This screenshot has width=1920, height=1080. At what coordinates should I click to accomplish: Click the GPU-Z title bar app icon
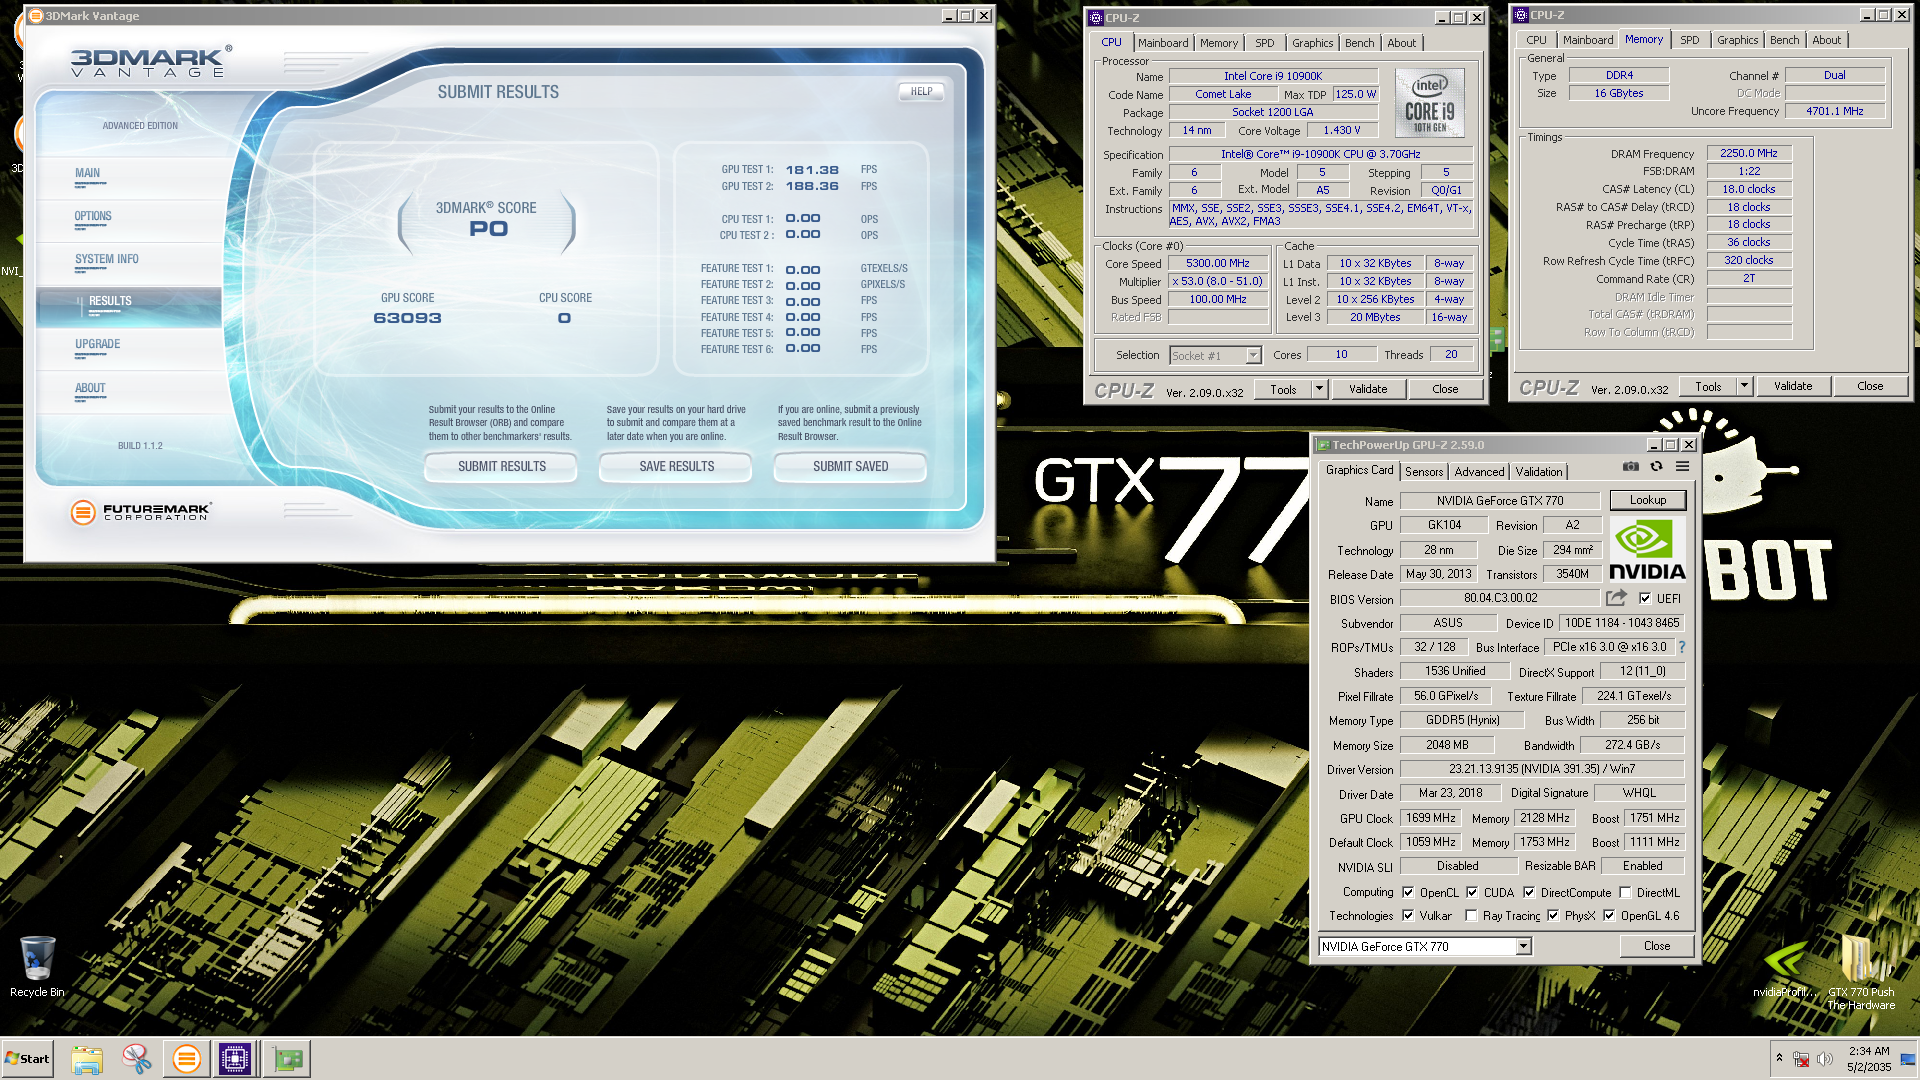pyautogui.click(x=1323, y=445)
